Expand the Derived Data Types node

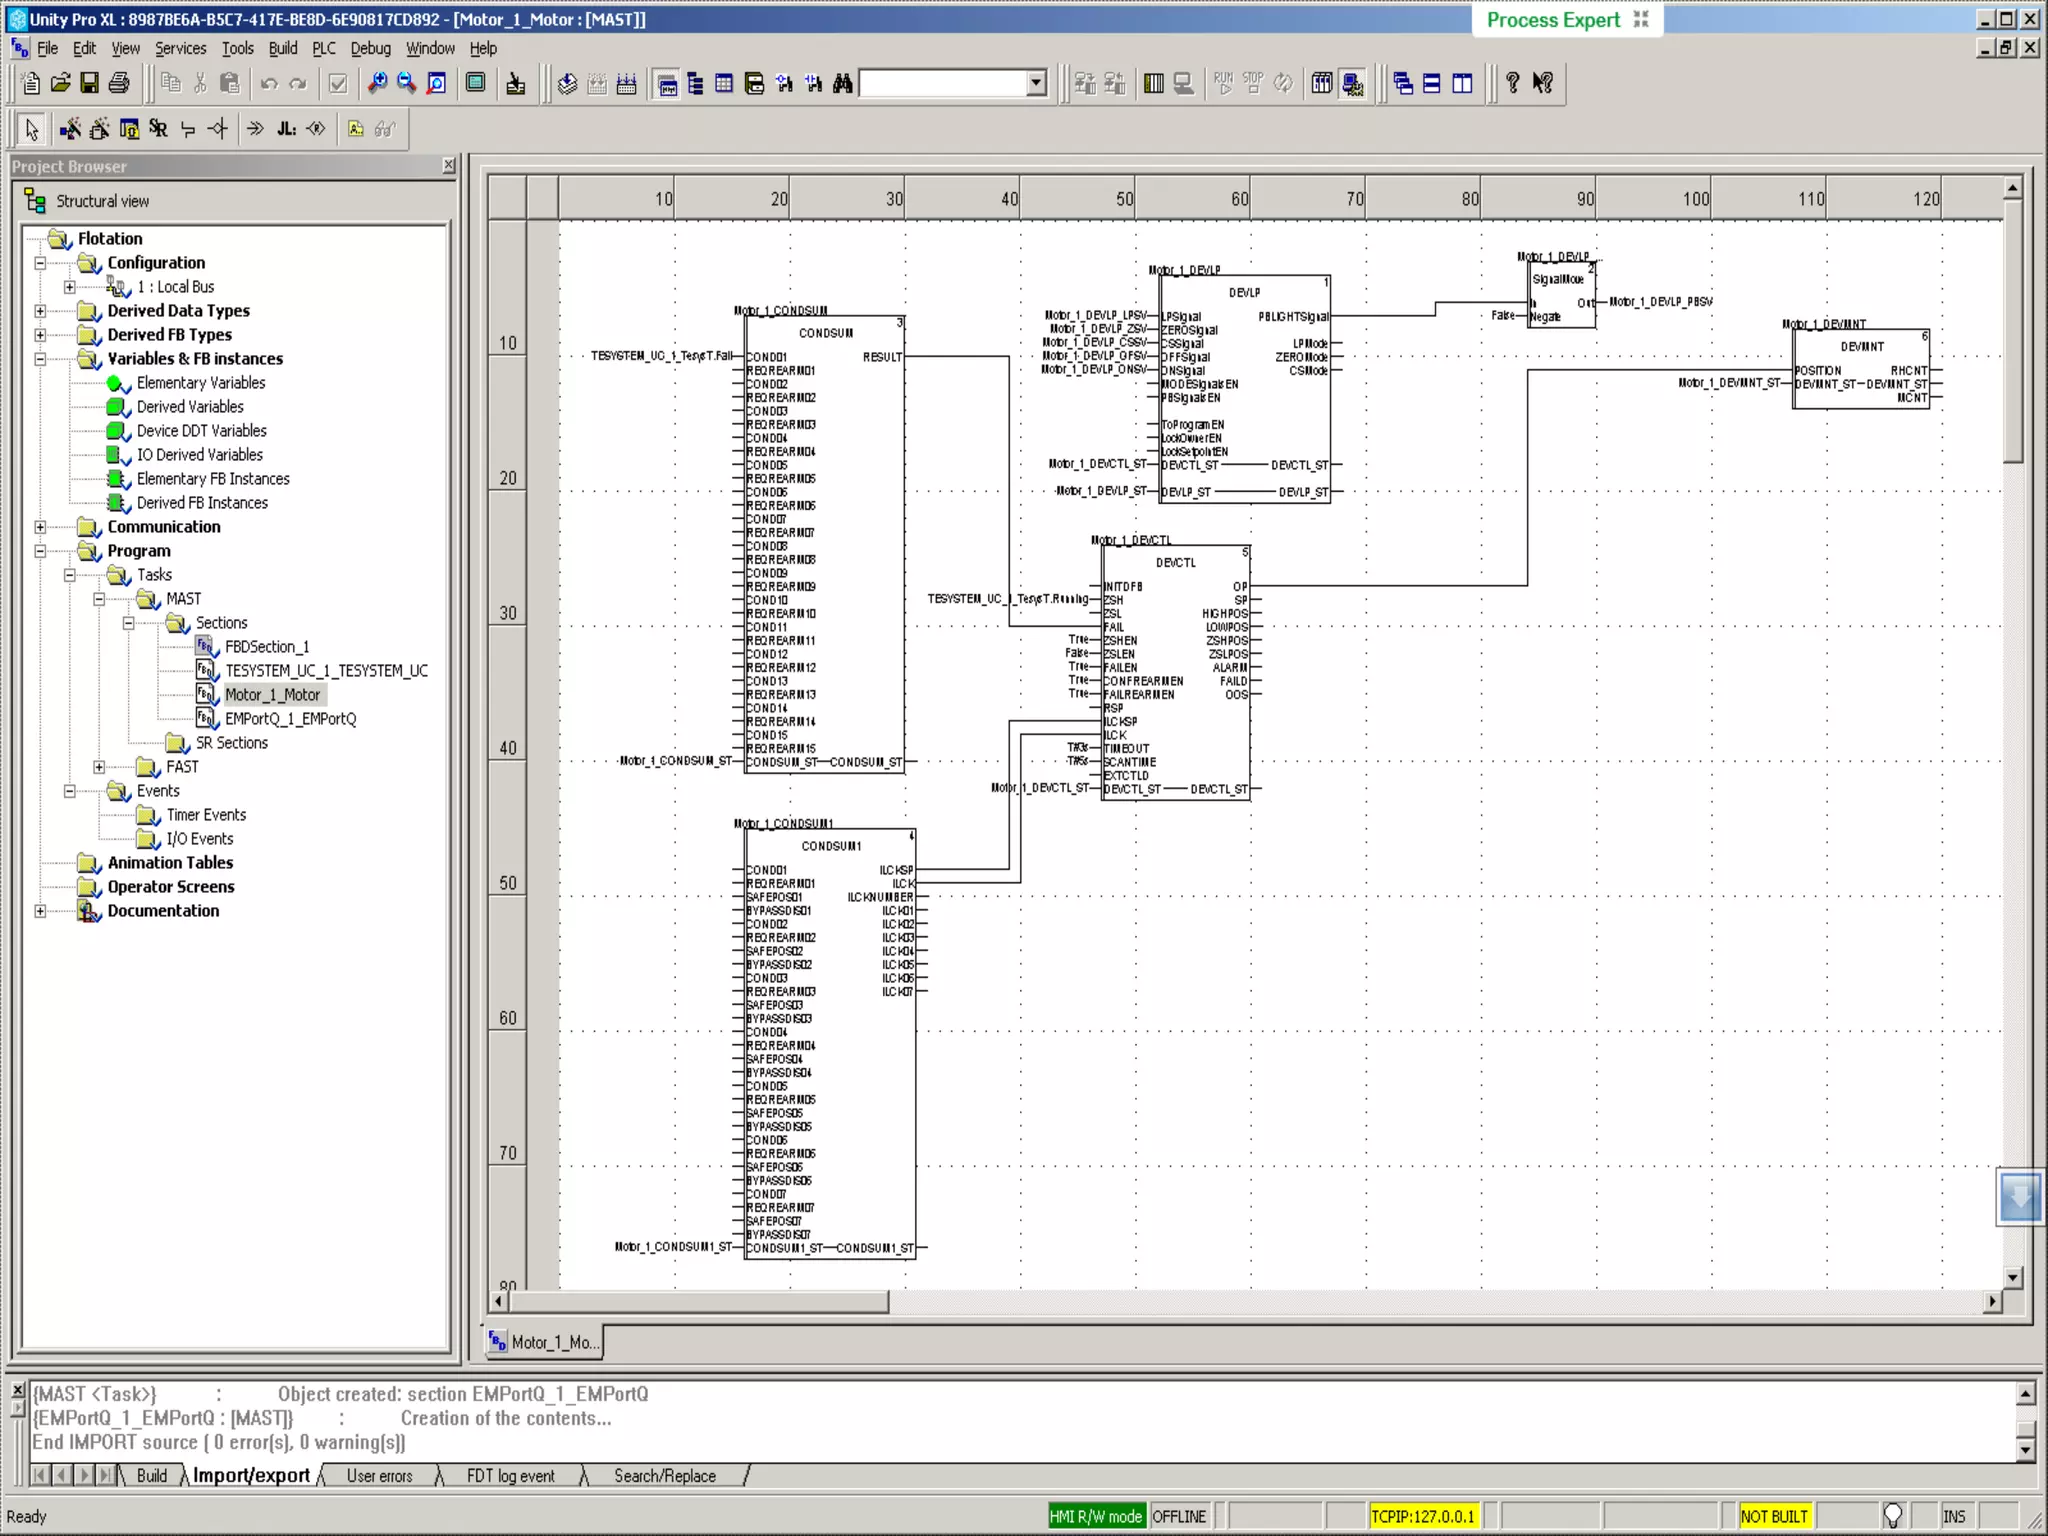coord(40,311)
